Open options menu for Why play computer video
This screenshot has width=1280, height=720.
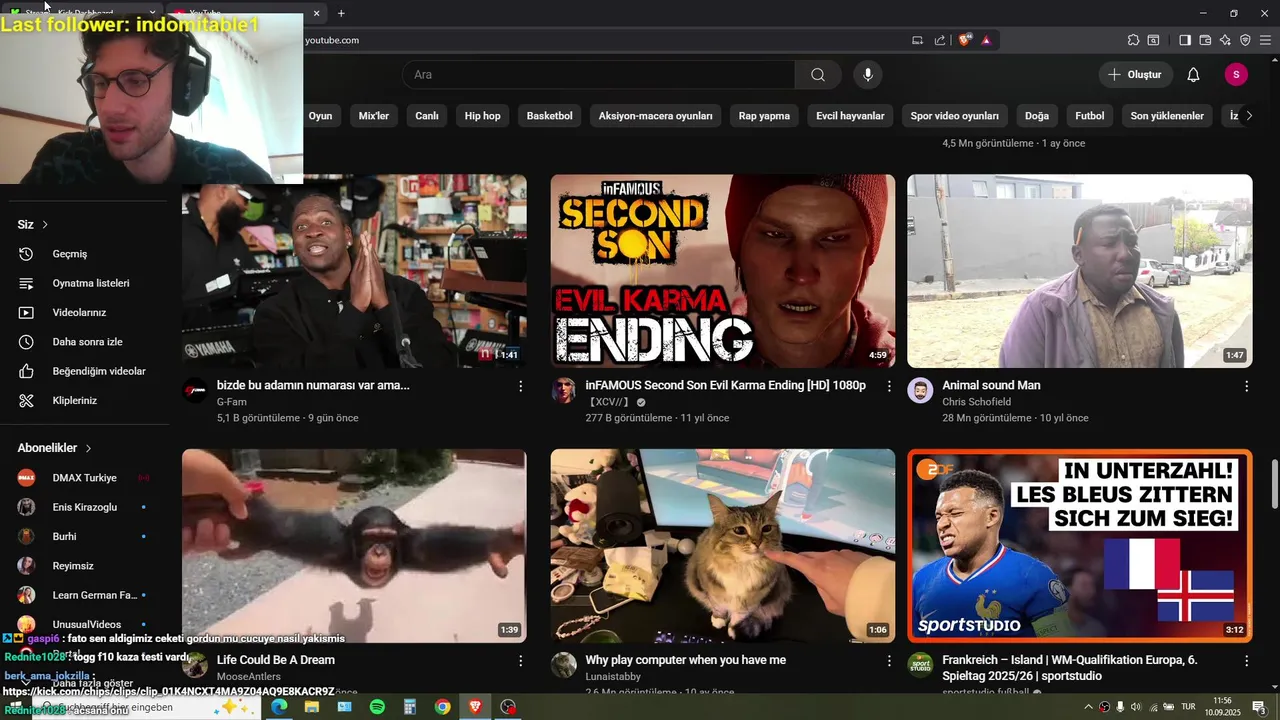point(889,661)
